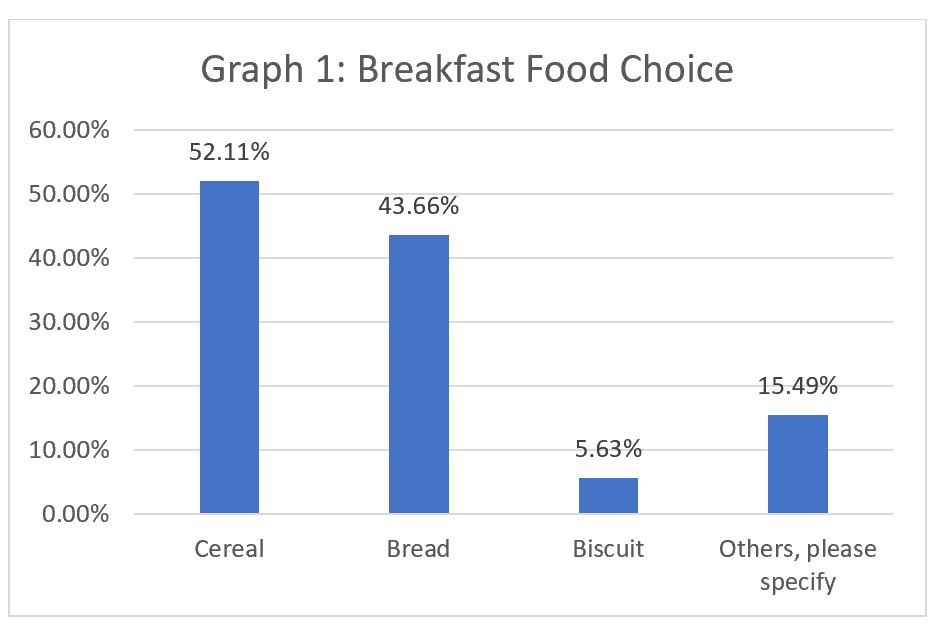
Task: Select the 'Others, please specify' axis label
Action: point(797,565)
